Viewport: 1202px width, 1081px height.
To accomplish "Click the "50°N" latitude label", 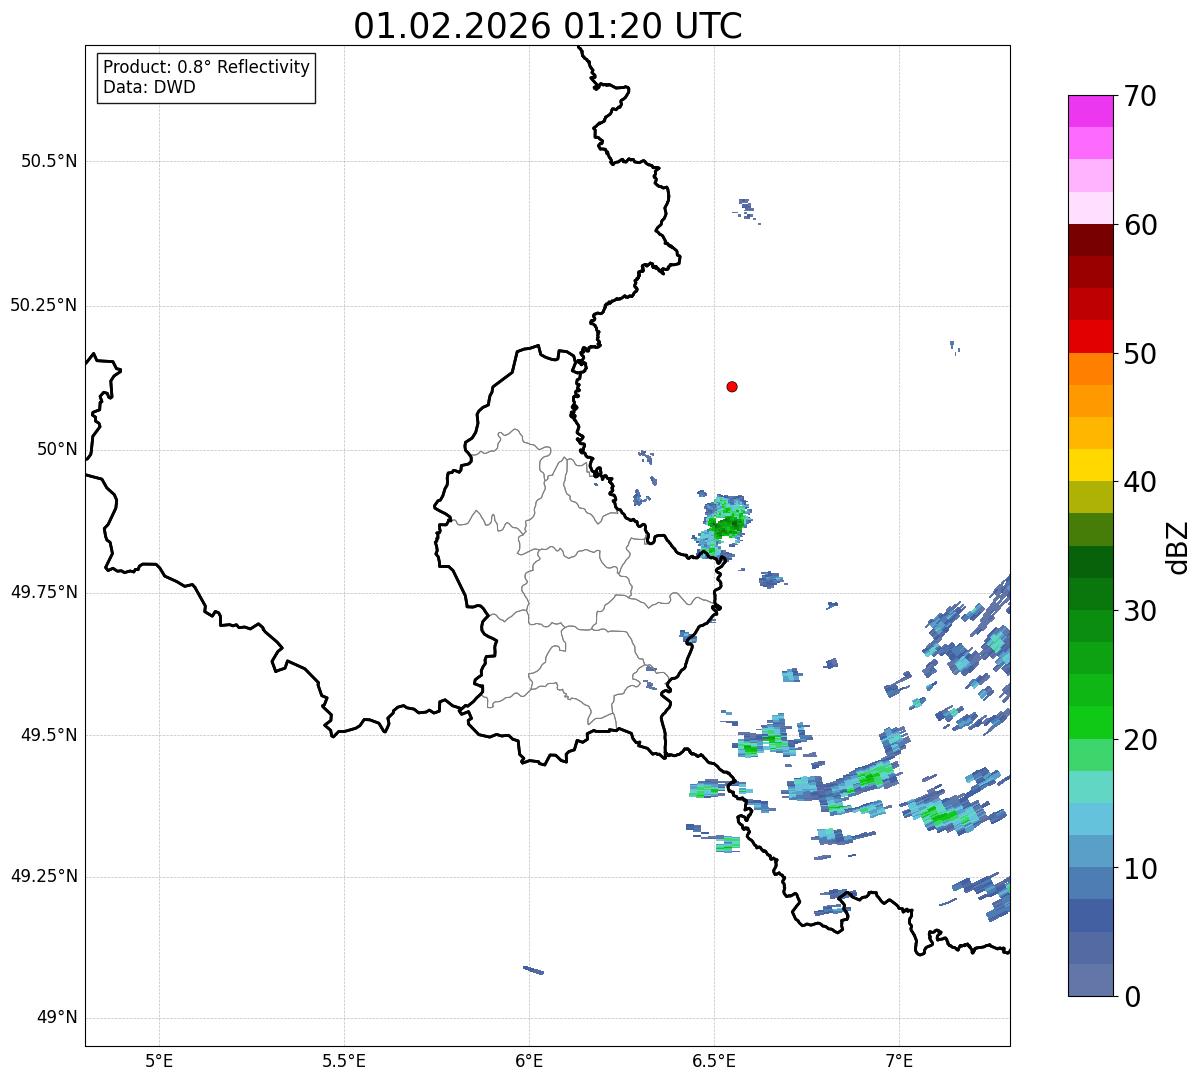I will pos(56,449).
